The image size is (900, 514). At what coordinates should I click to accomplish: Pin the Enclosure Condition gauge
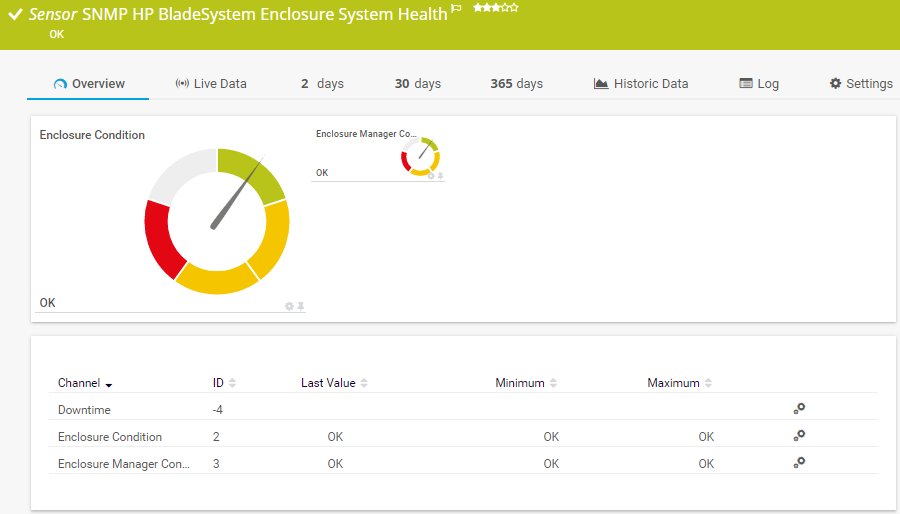[300, 306]
